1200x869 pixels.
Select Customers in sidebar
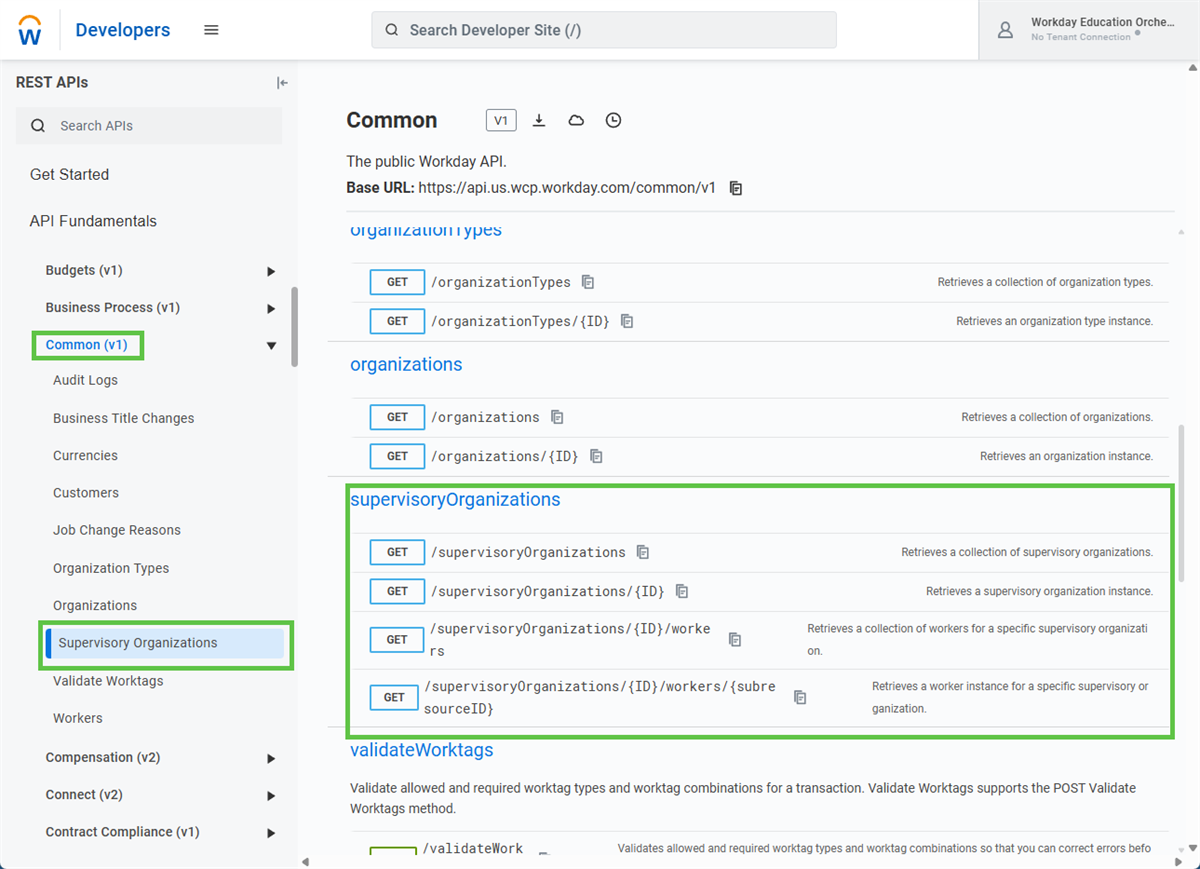click(x=86, y=492)
